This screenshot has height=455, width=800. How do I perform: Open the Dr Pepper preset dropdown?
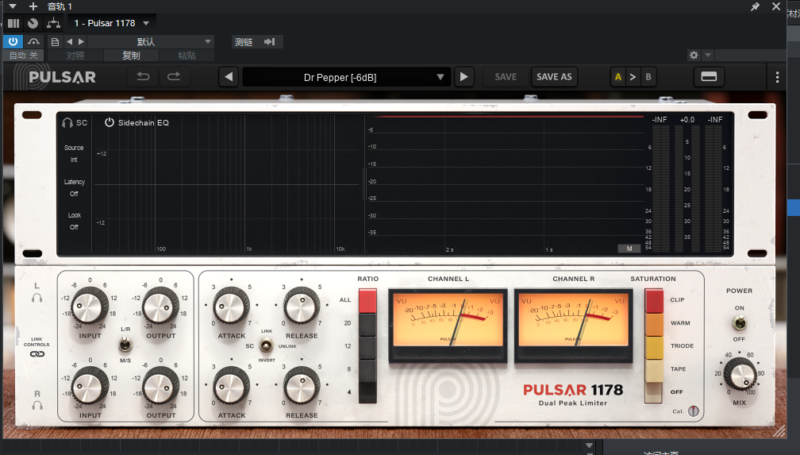click(346, 77)
